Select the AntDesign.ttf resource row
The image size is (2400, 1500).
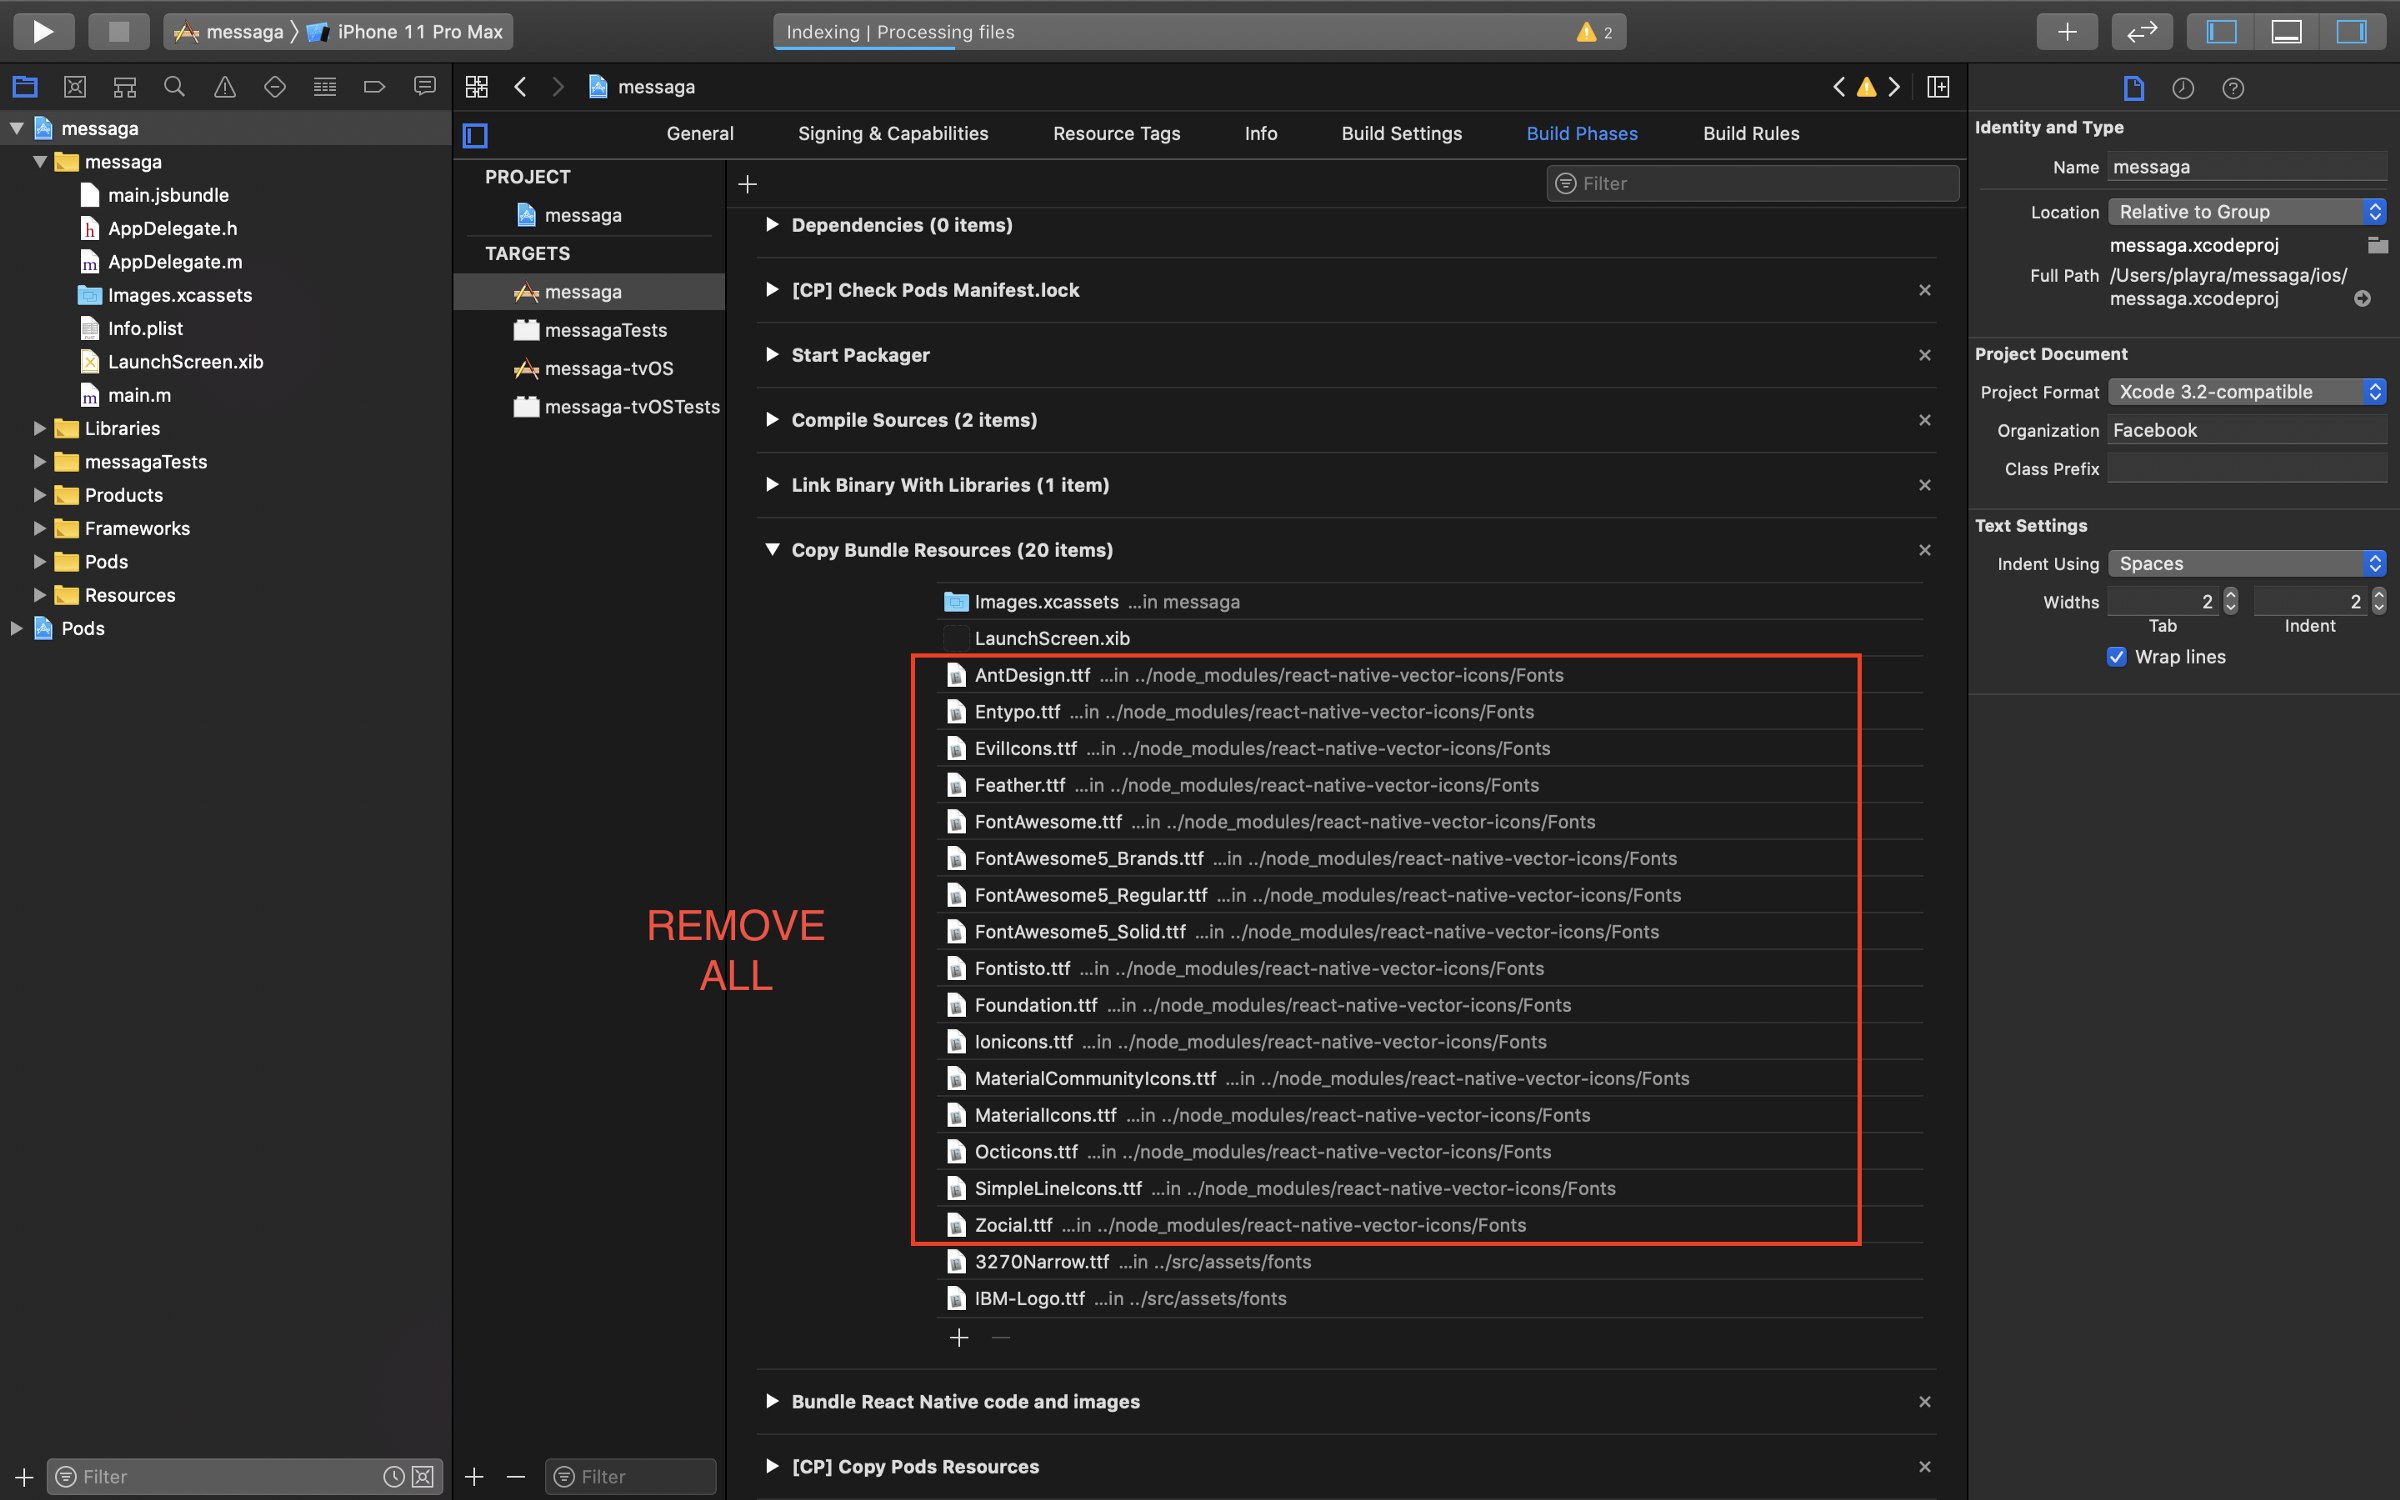point(1430,675)
